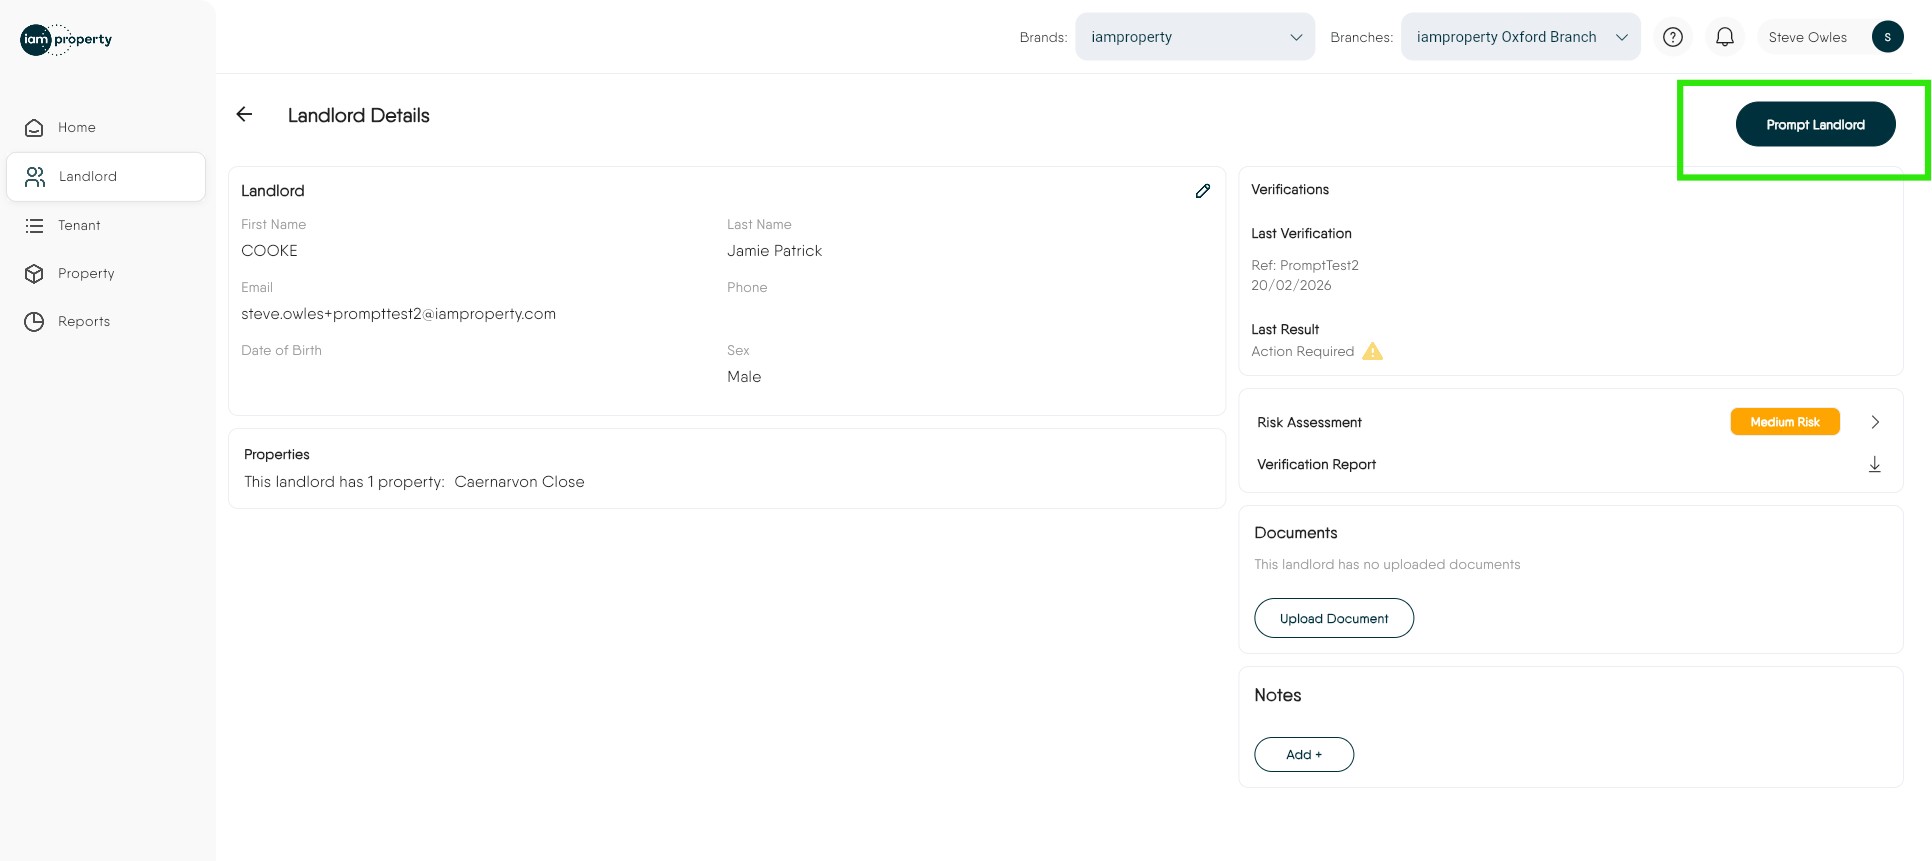
Task: Navigate to Property in the sidebar
Action: point(86,274)
